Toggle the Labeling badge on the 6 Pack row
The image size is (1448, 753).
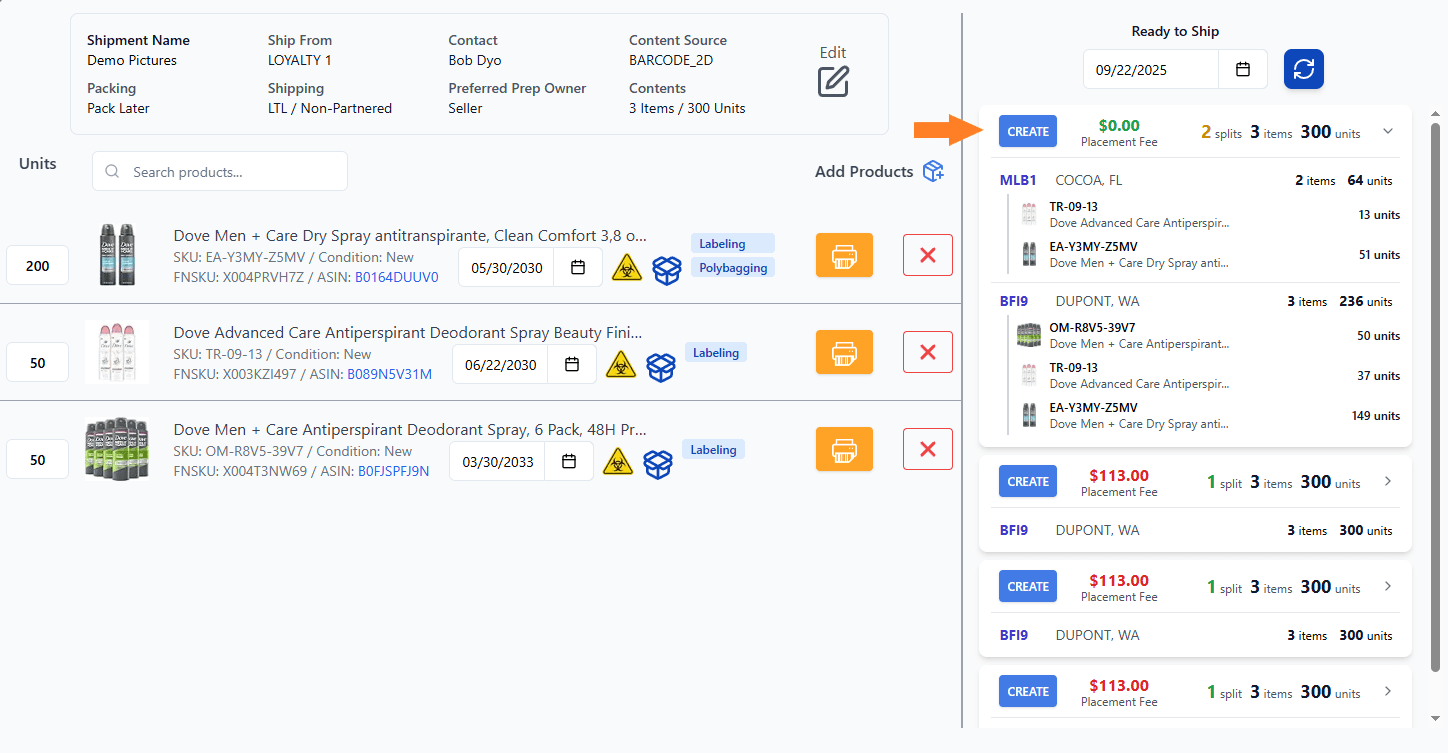tap(713, 449)
